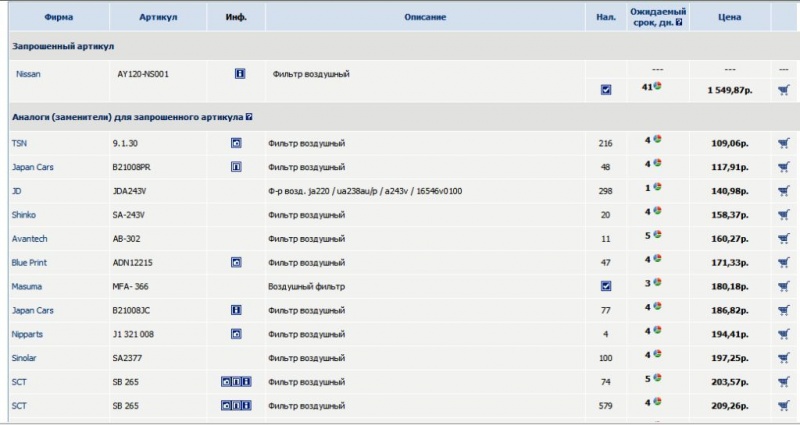This screenshot has height=425, width=800.
Task: Open info icon for Japan Cars B21008JC
Action: pos(236,310)
